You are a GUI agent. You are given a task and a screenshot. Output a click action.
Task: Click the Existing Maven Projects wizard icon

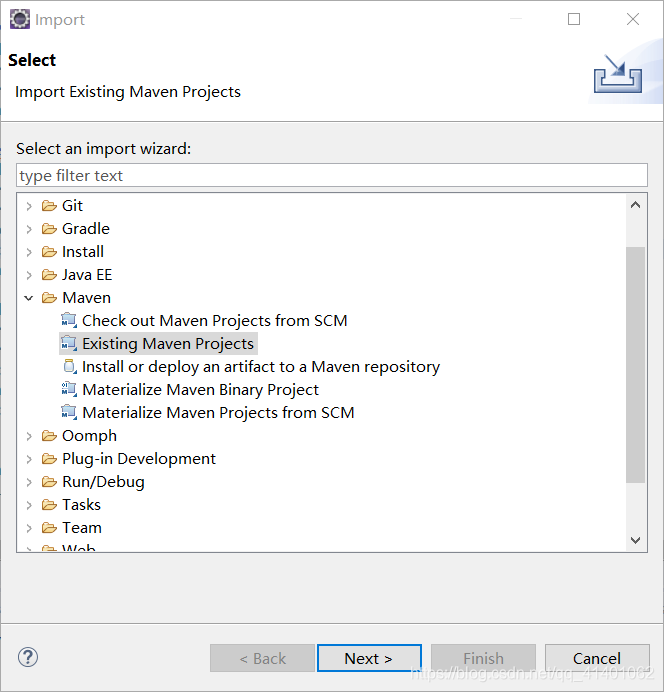point(69,343)
